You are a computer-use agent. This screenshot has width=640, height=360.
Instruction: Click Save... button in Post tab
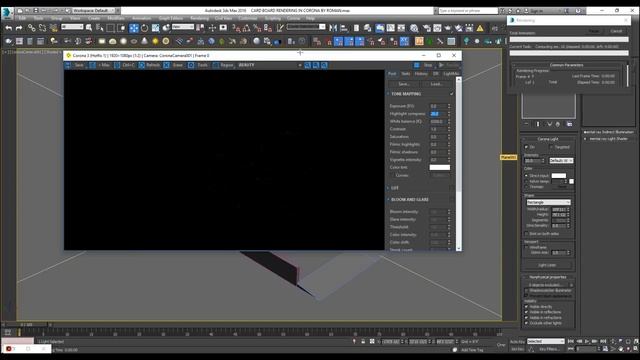coord(404,84)
